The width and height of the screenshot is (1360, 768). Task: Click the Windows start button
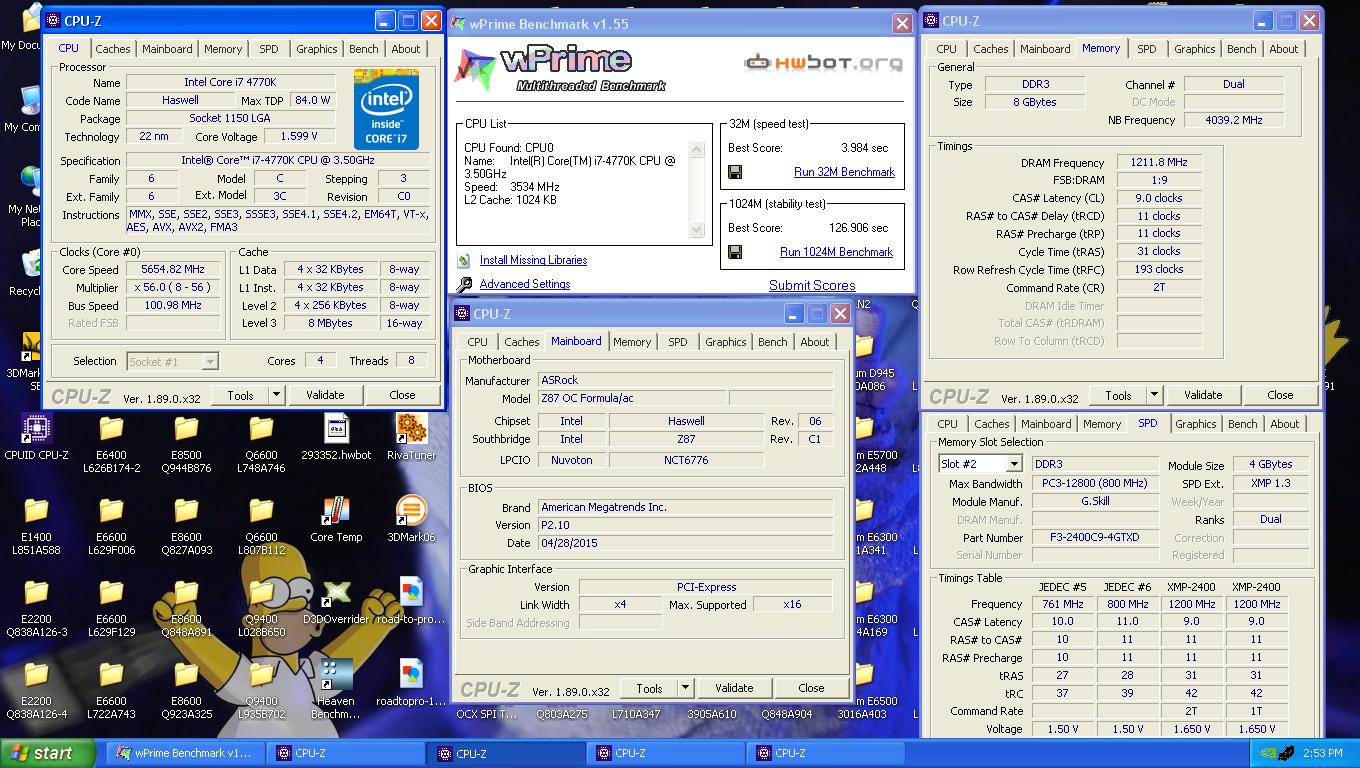point(48,753)
